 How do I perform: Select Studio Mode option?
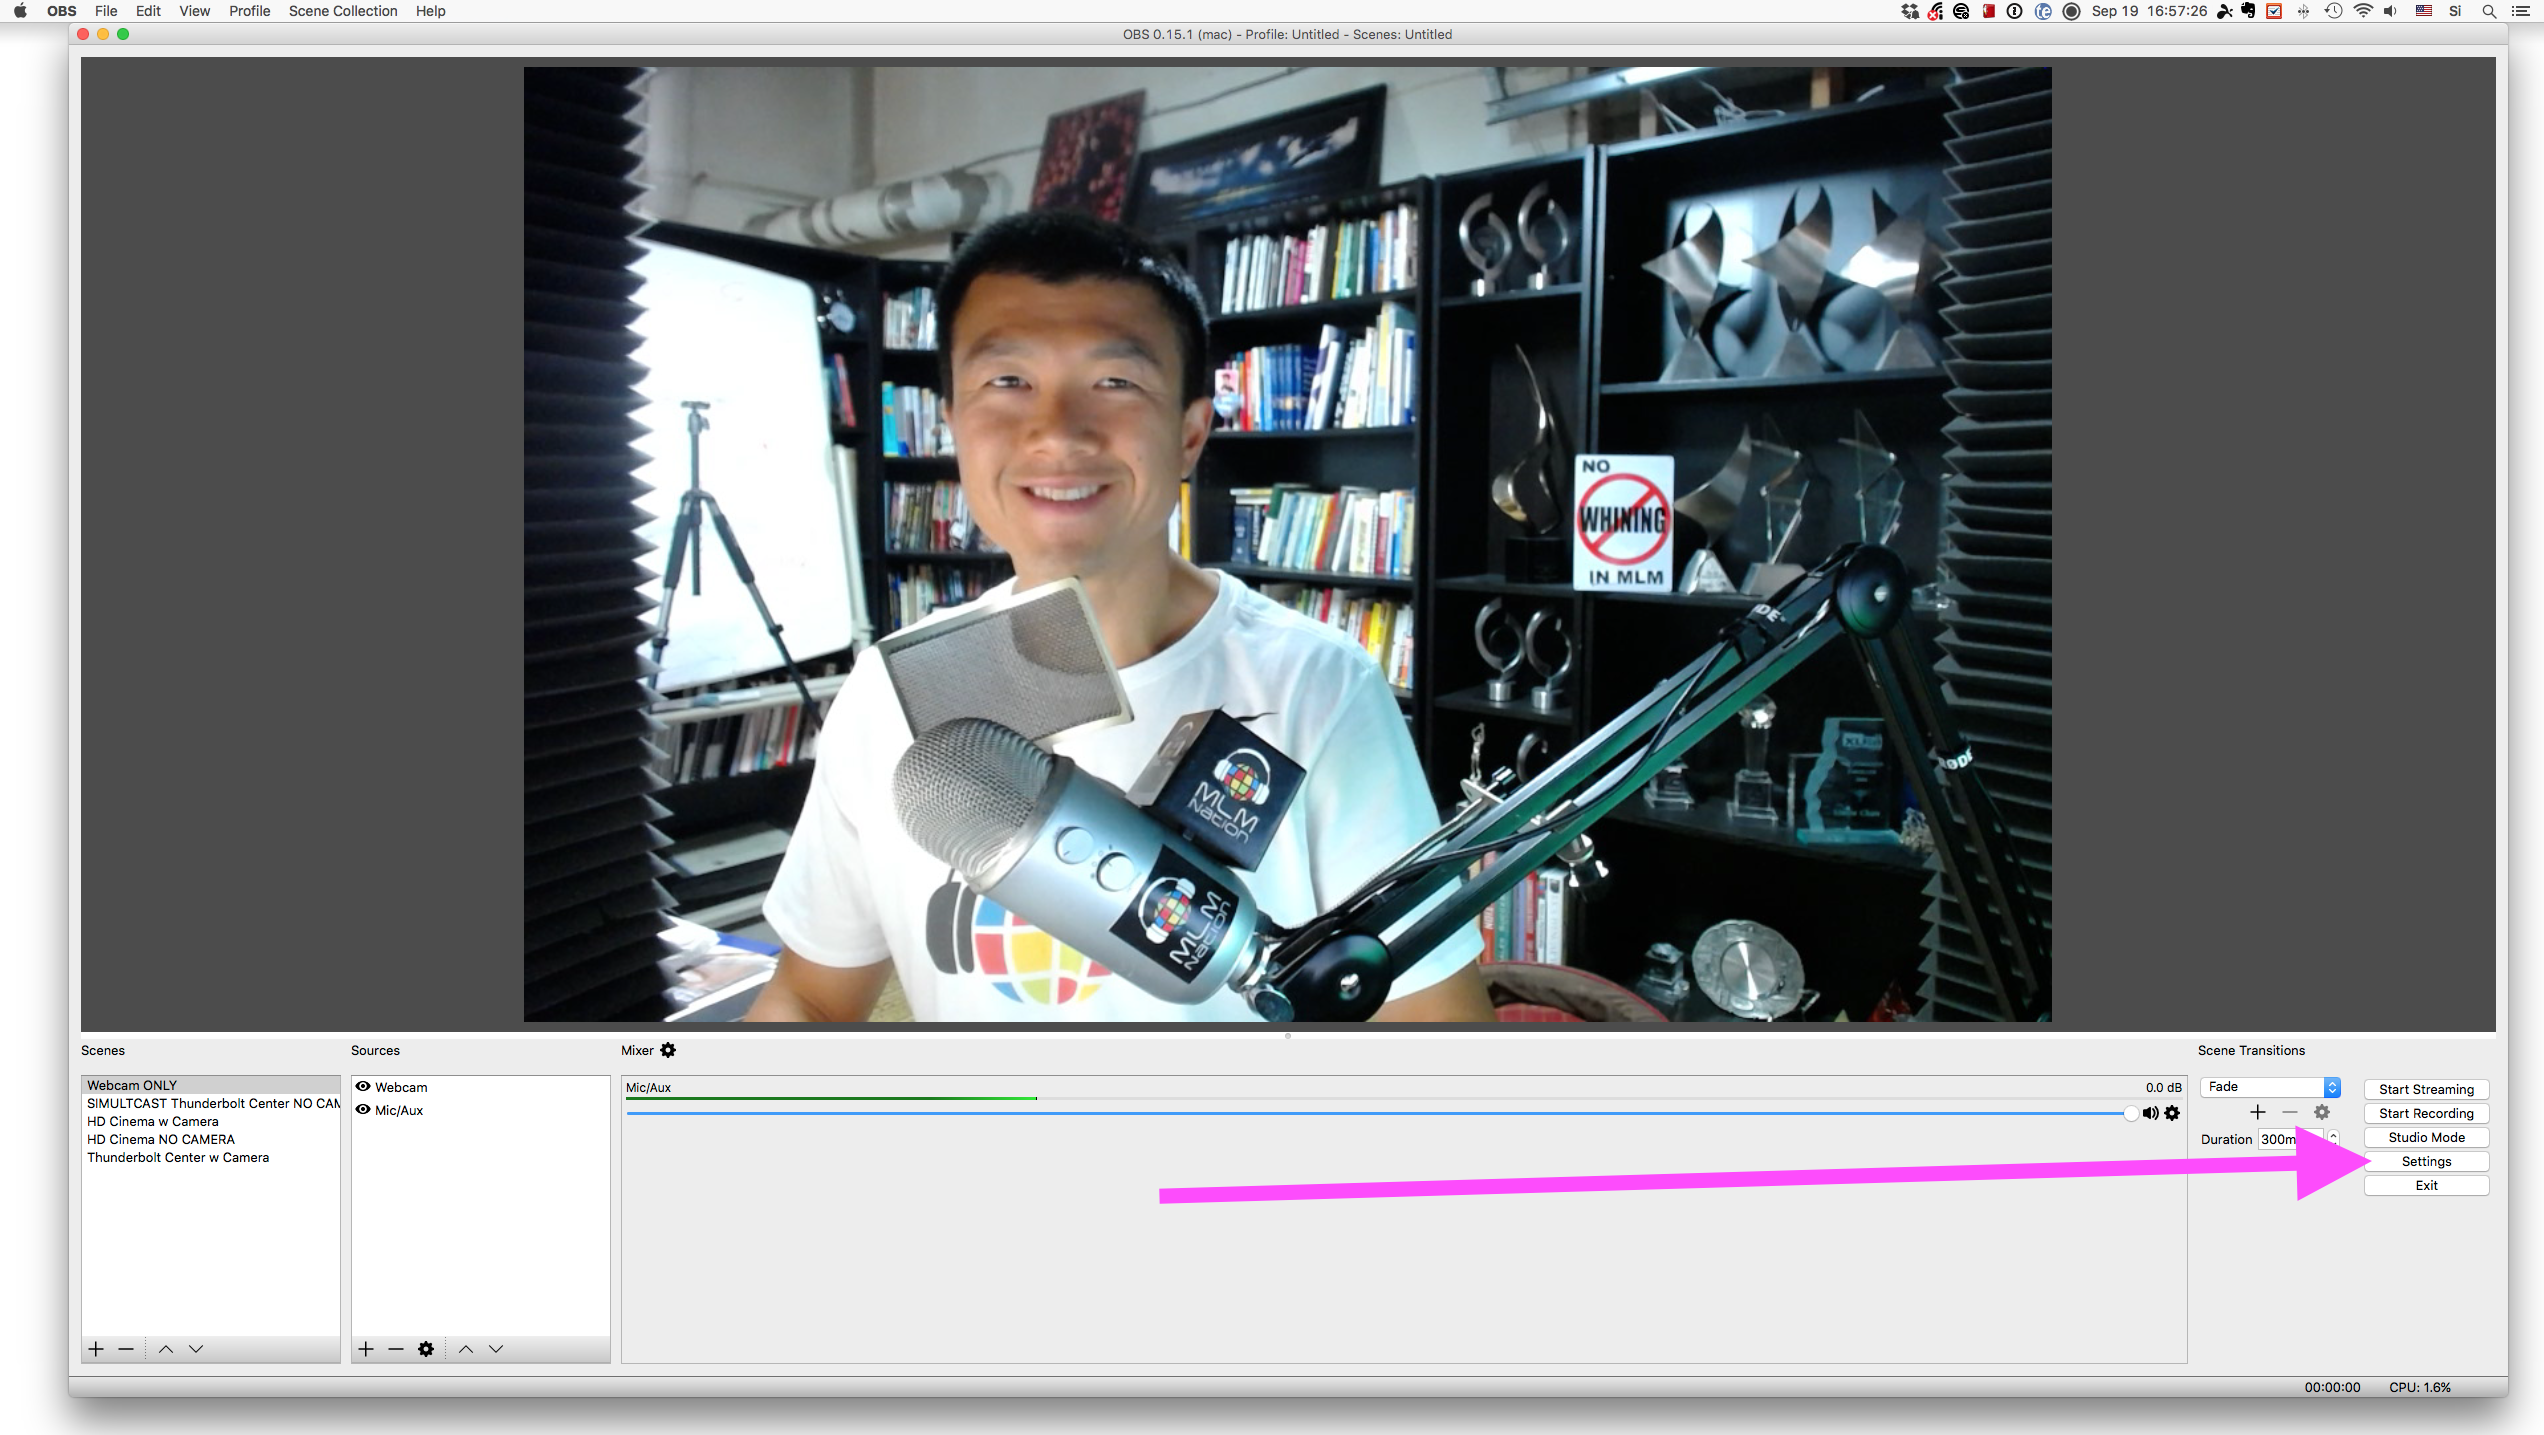click(x=2427, y=1136)
